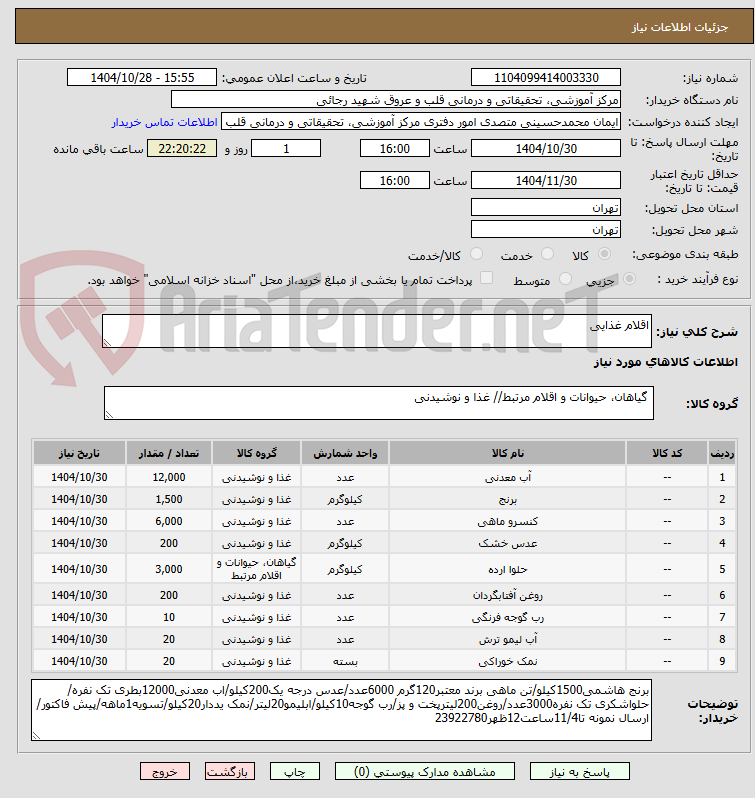Click the شماره نیاز number field
Viewport: 755px width, 798px height.
pyautogui.click(x=546, y=77)
